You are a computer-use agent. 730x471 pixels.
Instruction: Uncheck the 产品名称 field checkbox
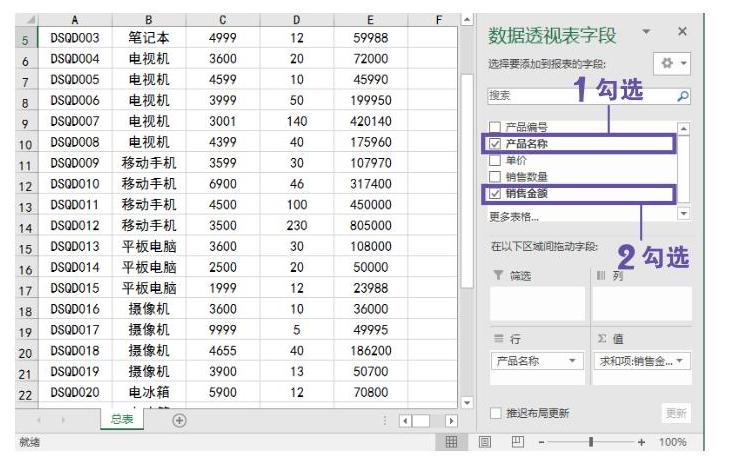tap(495, 143)
